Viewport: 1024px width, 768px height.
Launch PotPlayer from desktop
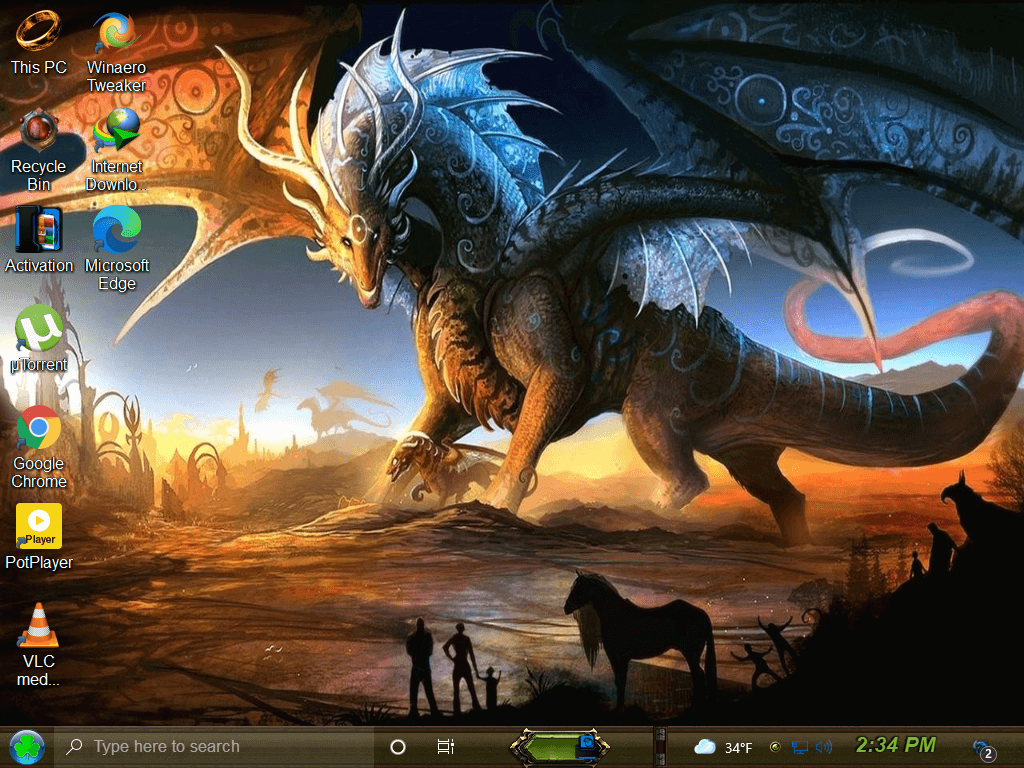click(39, 537)
